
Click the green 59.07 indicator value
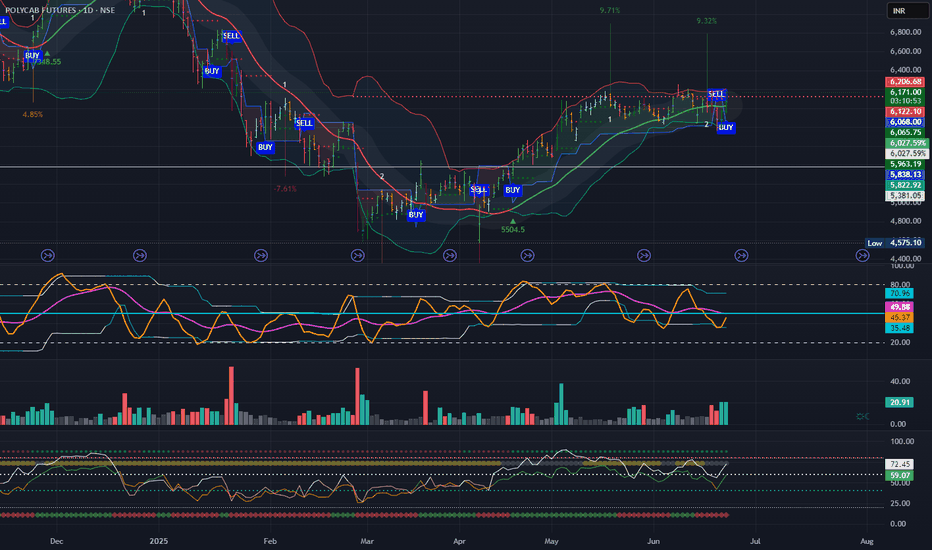[899, 475]
